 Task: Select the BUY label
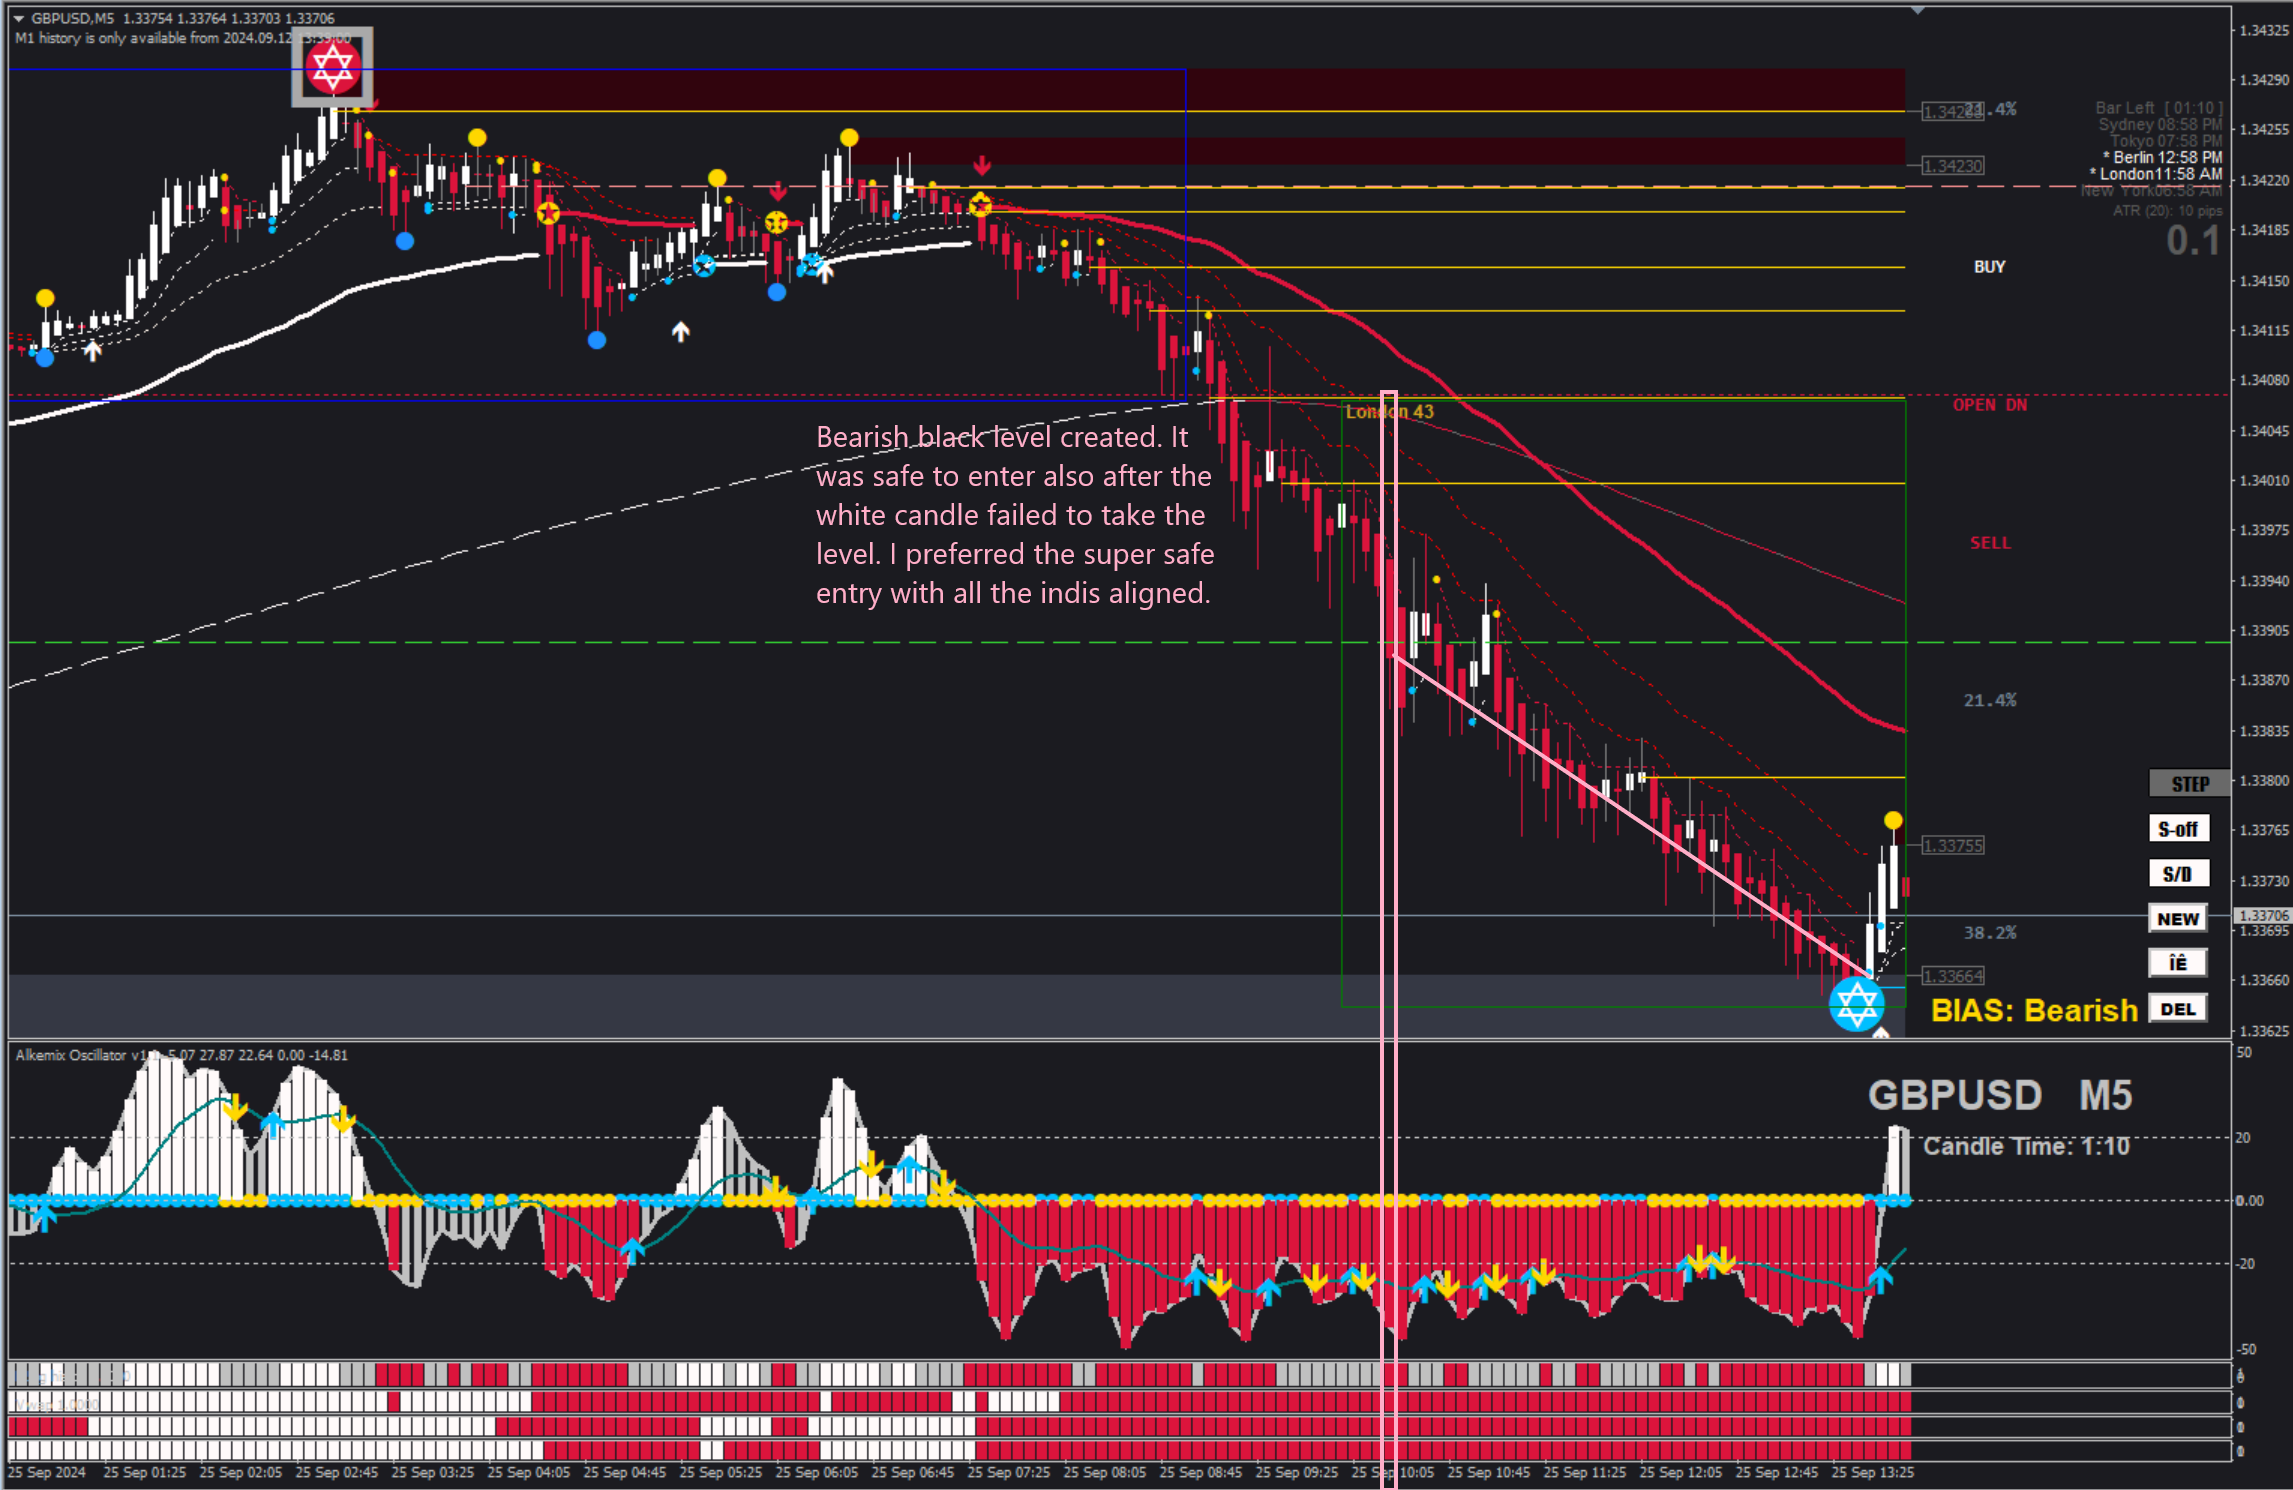(1989, 267)
